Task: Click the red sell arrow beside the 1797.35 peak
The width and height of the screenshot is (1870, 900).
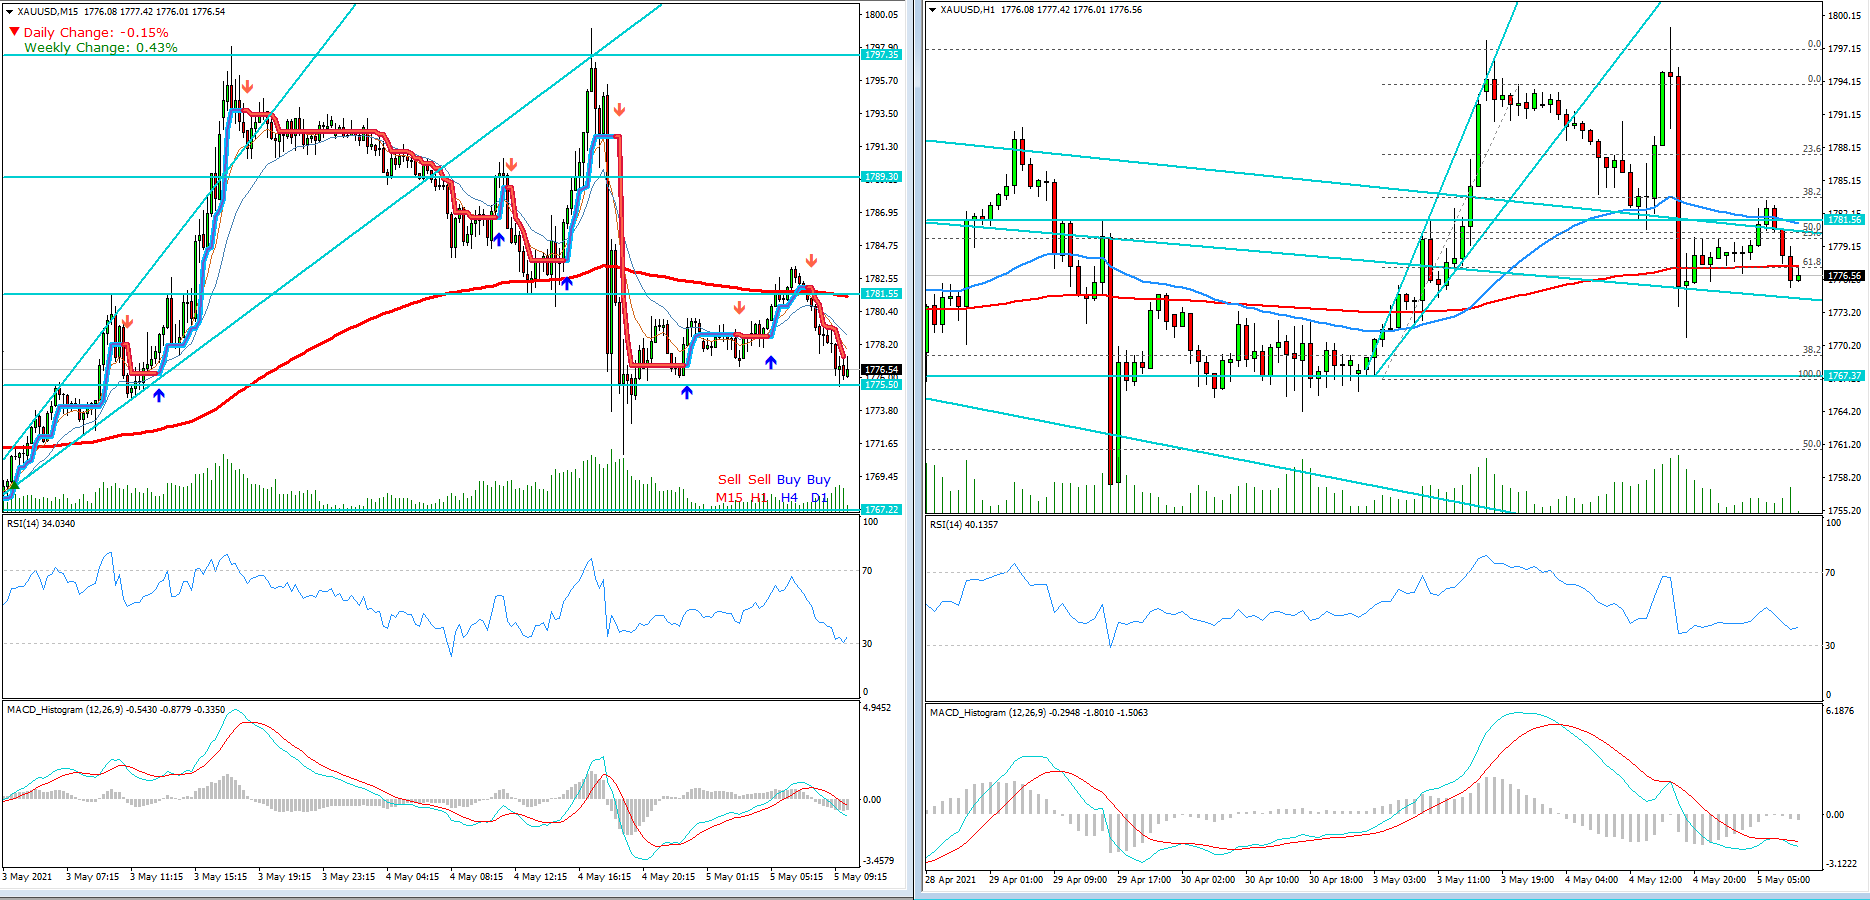Action: point(620,110)
